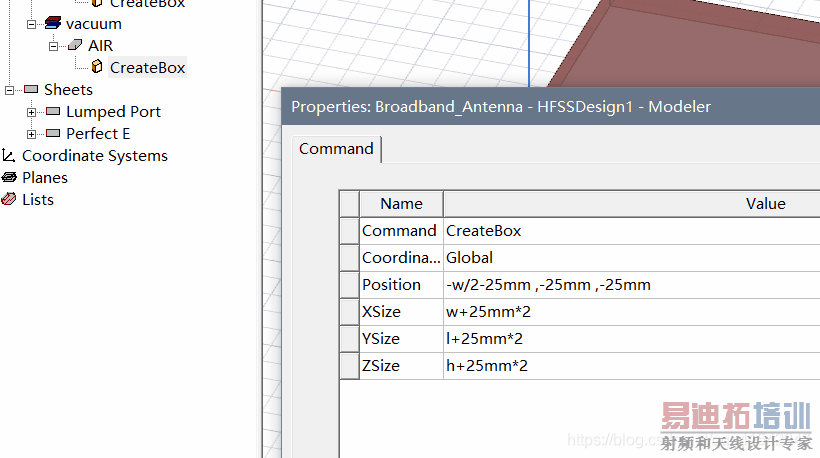This screenshot has width=820, height=458.
Task: Expand the Perfect E node
Action: point(31,134)
